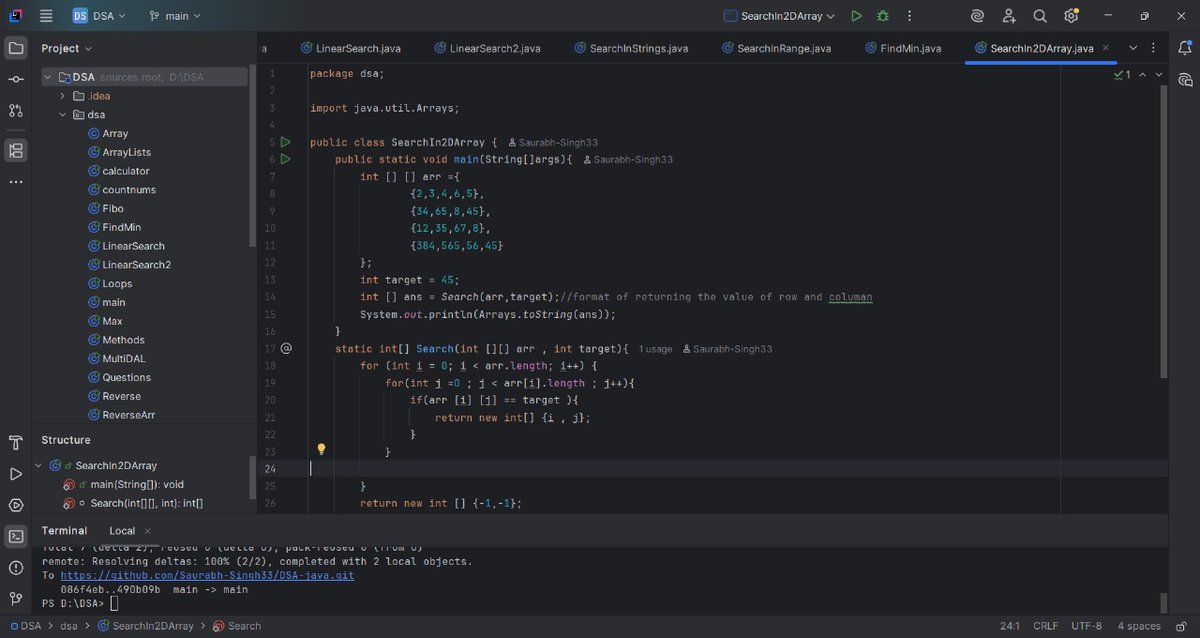
Task: Open the Pull Requests tool window icon
Action: click(16, 110)
